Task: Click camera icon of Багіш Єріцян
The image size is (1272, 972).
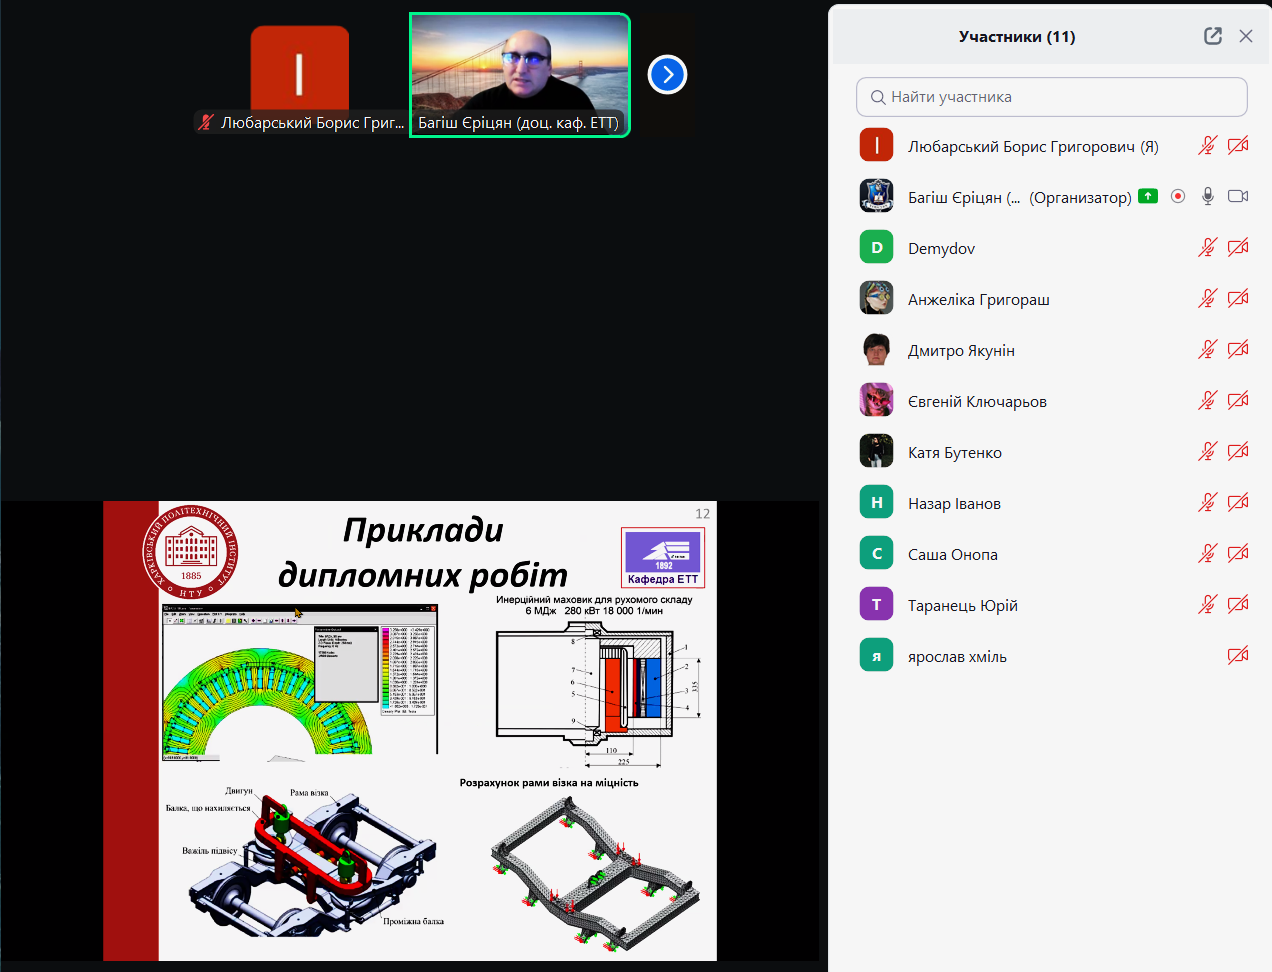Action: point(1238,196)
